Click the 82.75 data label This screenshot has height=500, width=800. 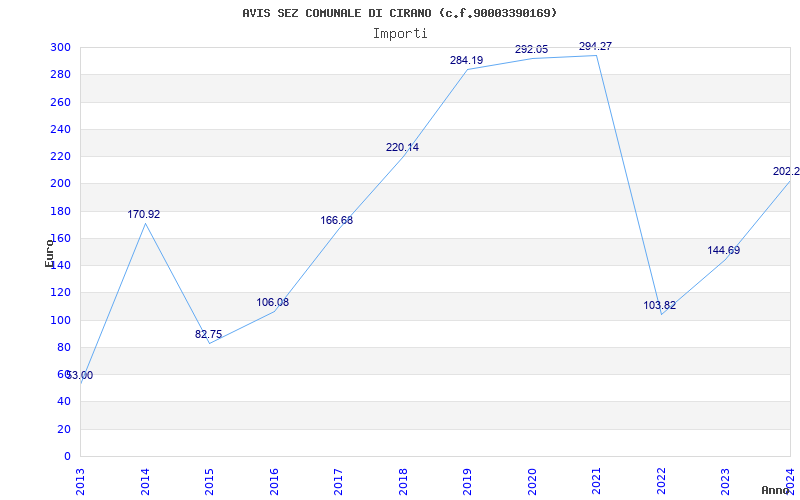click(x=208, y=335)
